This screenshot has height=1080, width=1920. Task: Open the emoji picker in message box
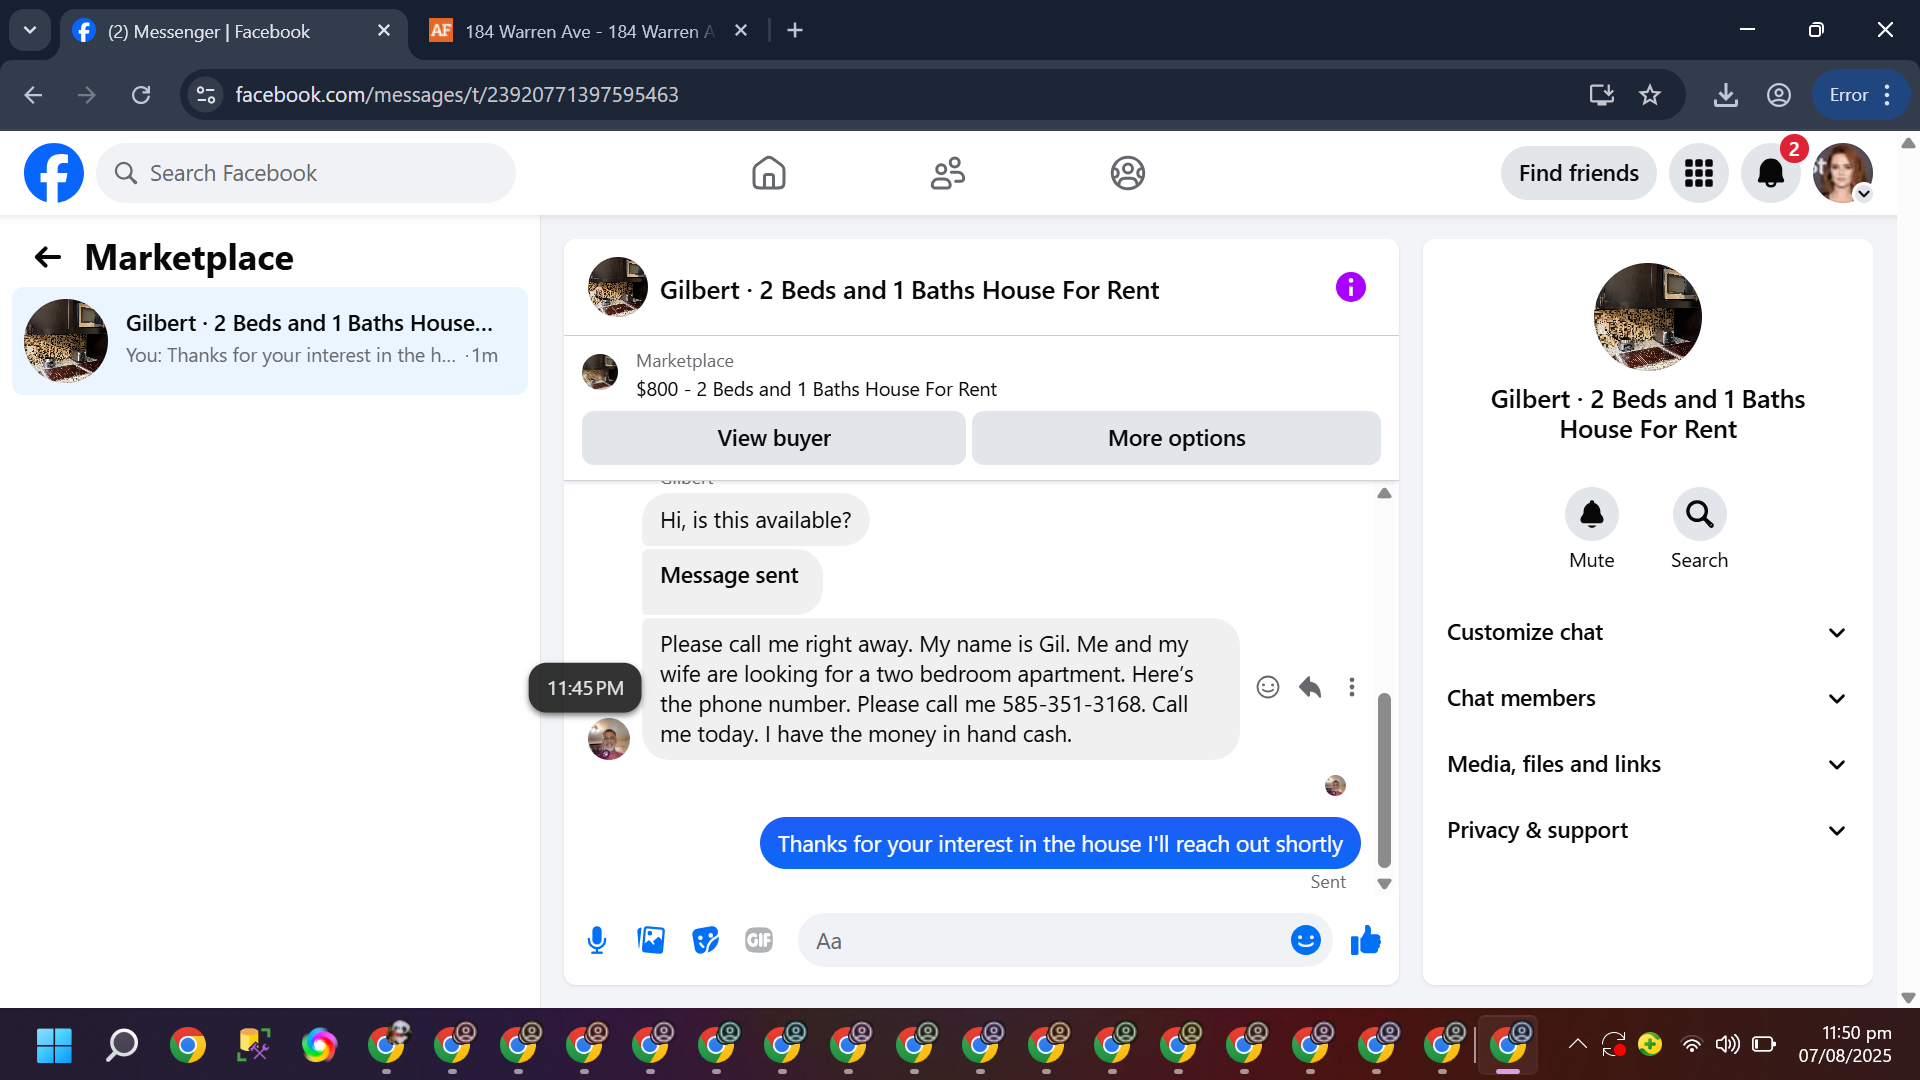1305,941
